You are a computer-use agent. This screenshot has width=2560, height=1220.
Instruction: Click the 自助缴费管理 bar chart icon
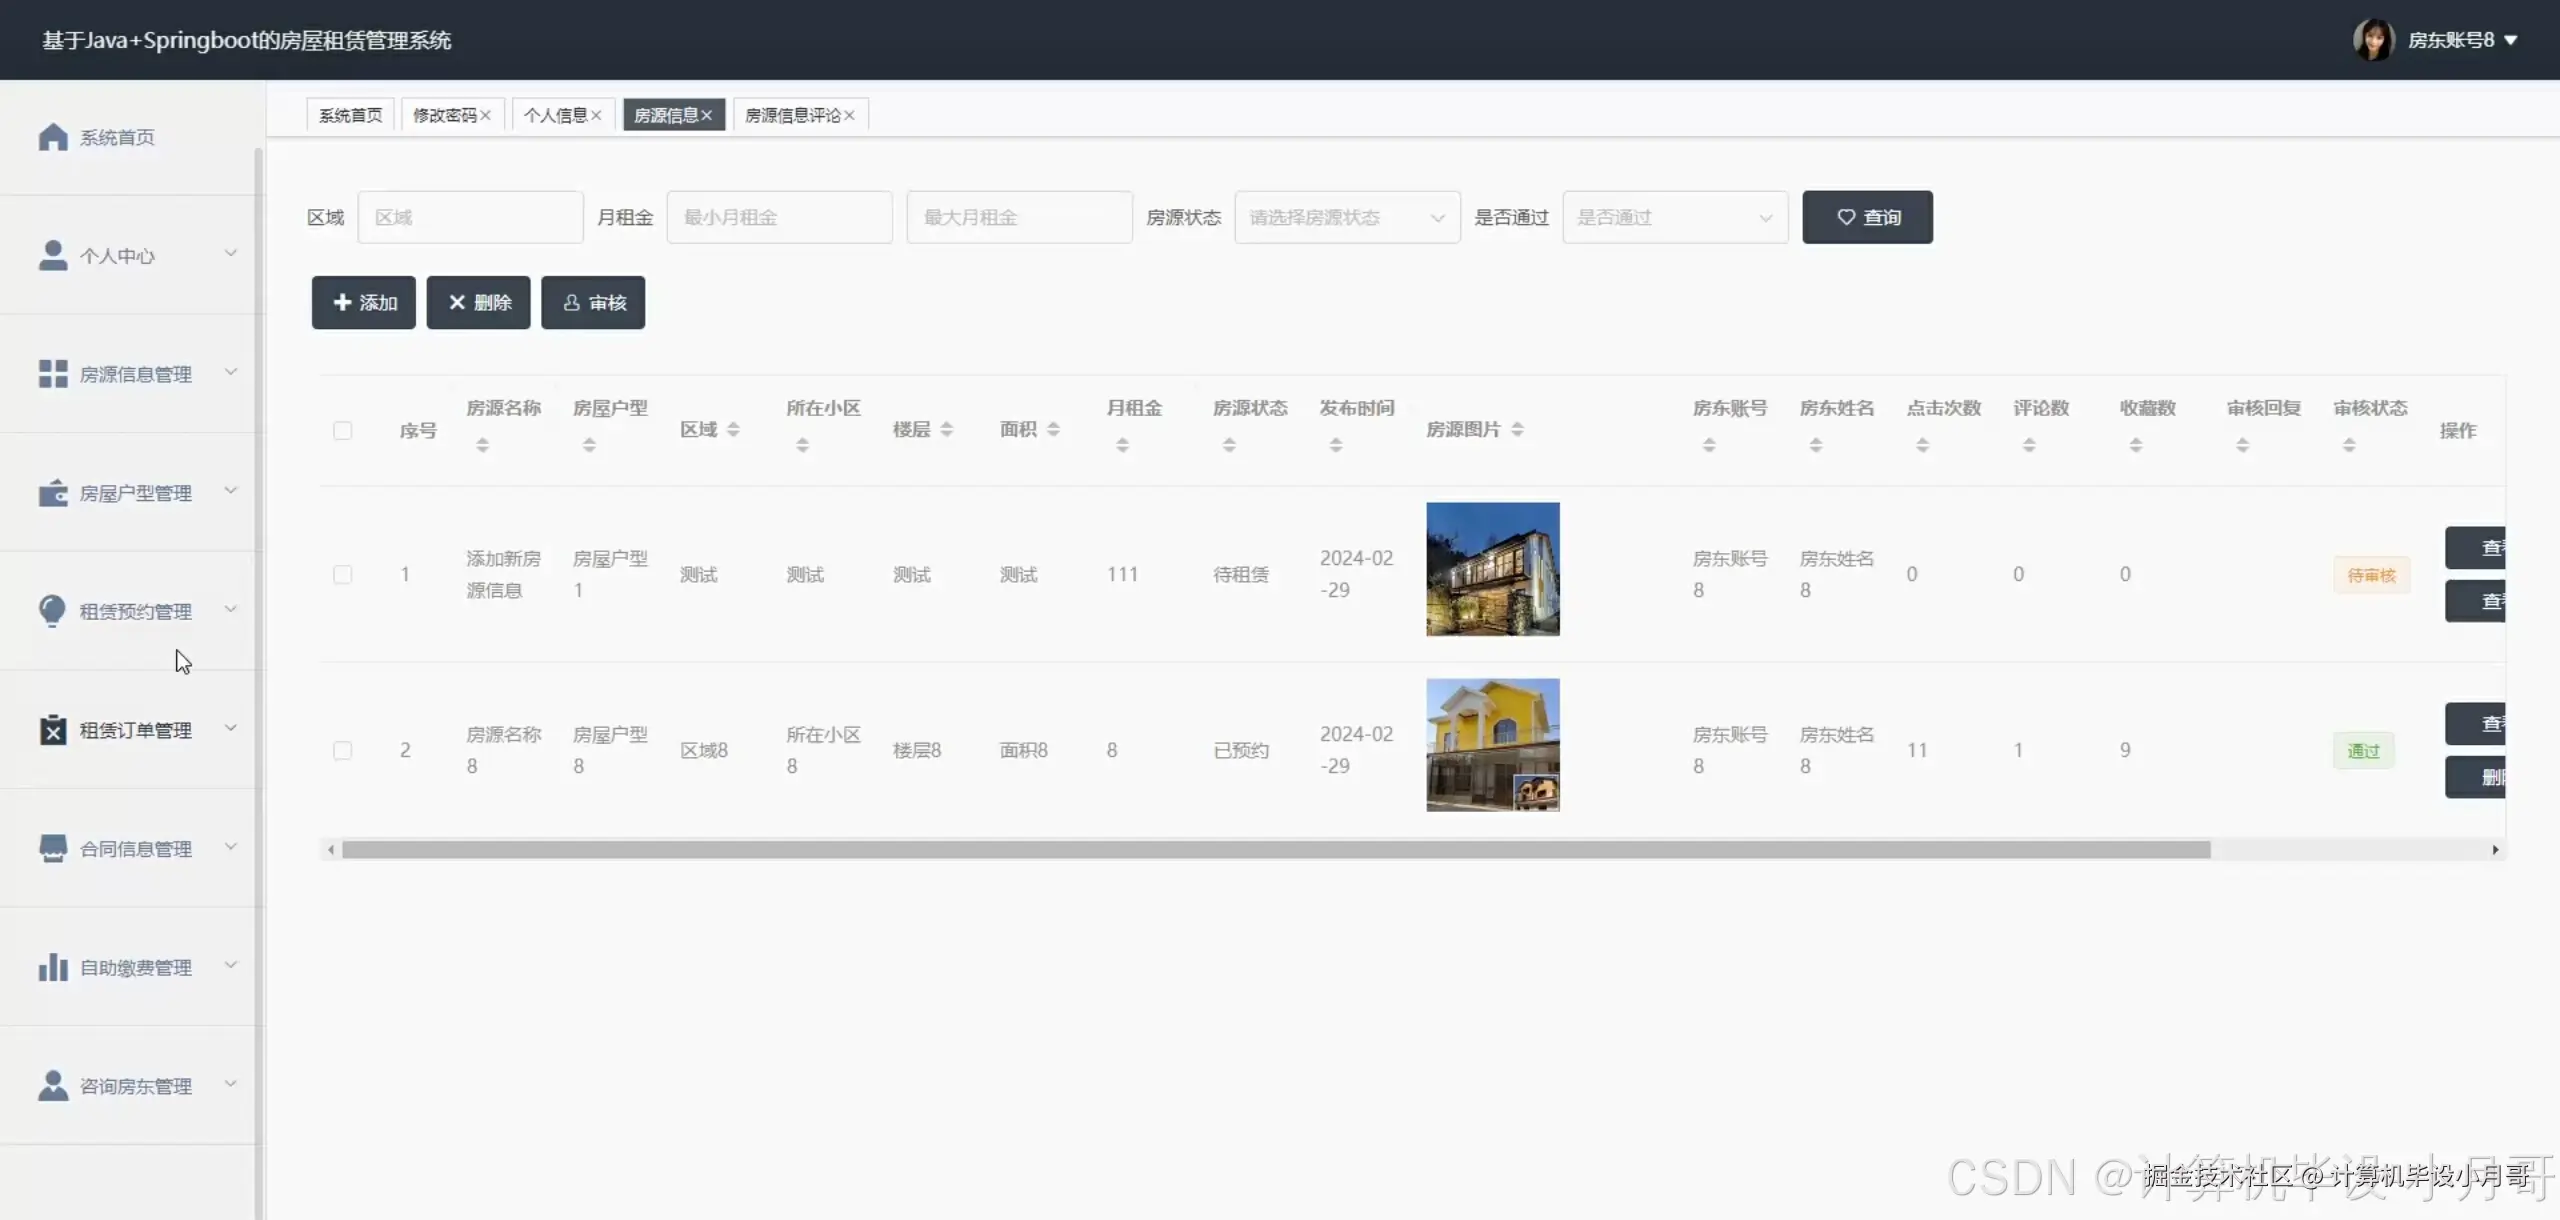(x=53, y=967)
